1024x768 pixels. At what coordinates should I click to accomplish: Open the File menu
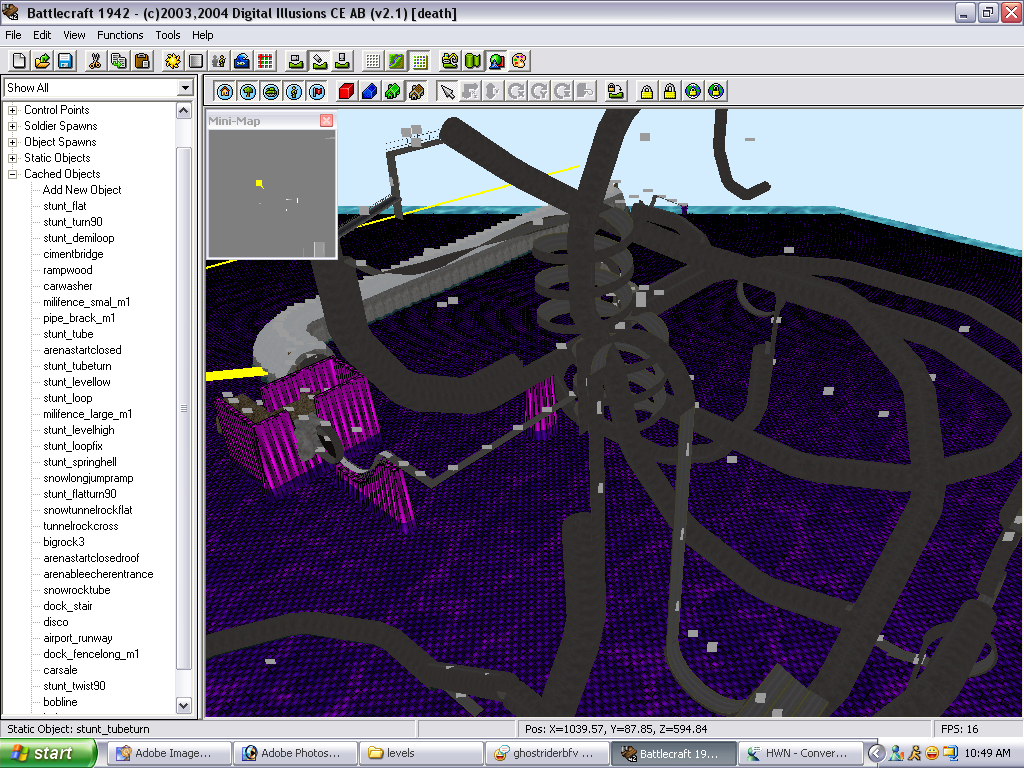(x=13, y=35)
